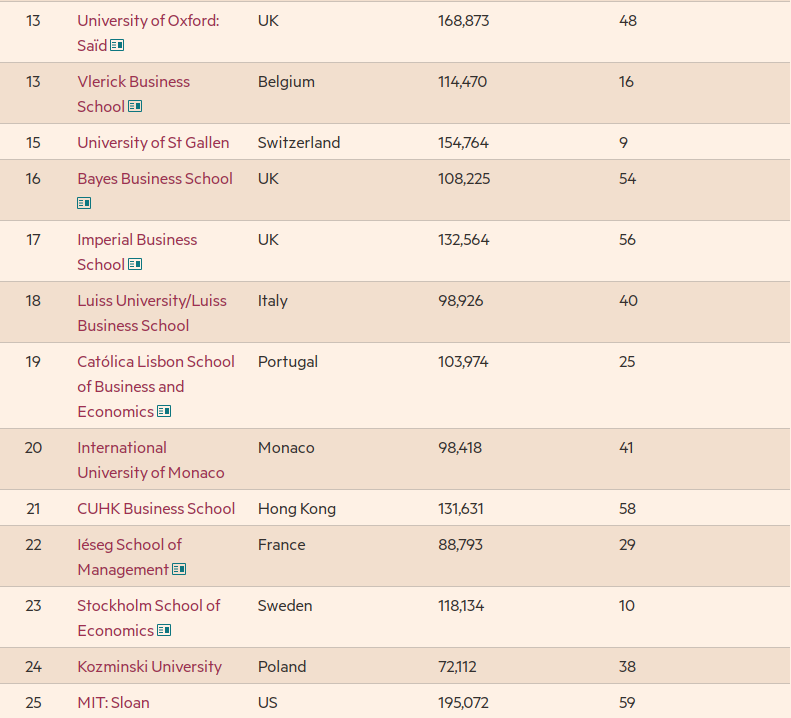Screen dimensions: 791x718
Task: Select salary value 72,112
Action: (x=457, y=667)
